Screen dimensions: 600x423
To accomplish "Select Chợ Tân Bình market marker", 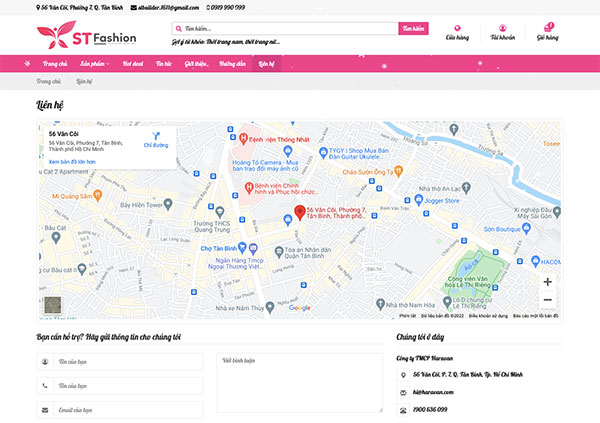I will (x=241, y=248).
